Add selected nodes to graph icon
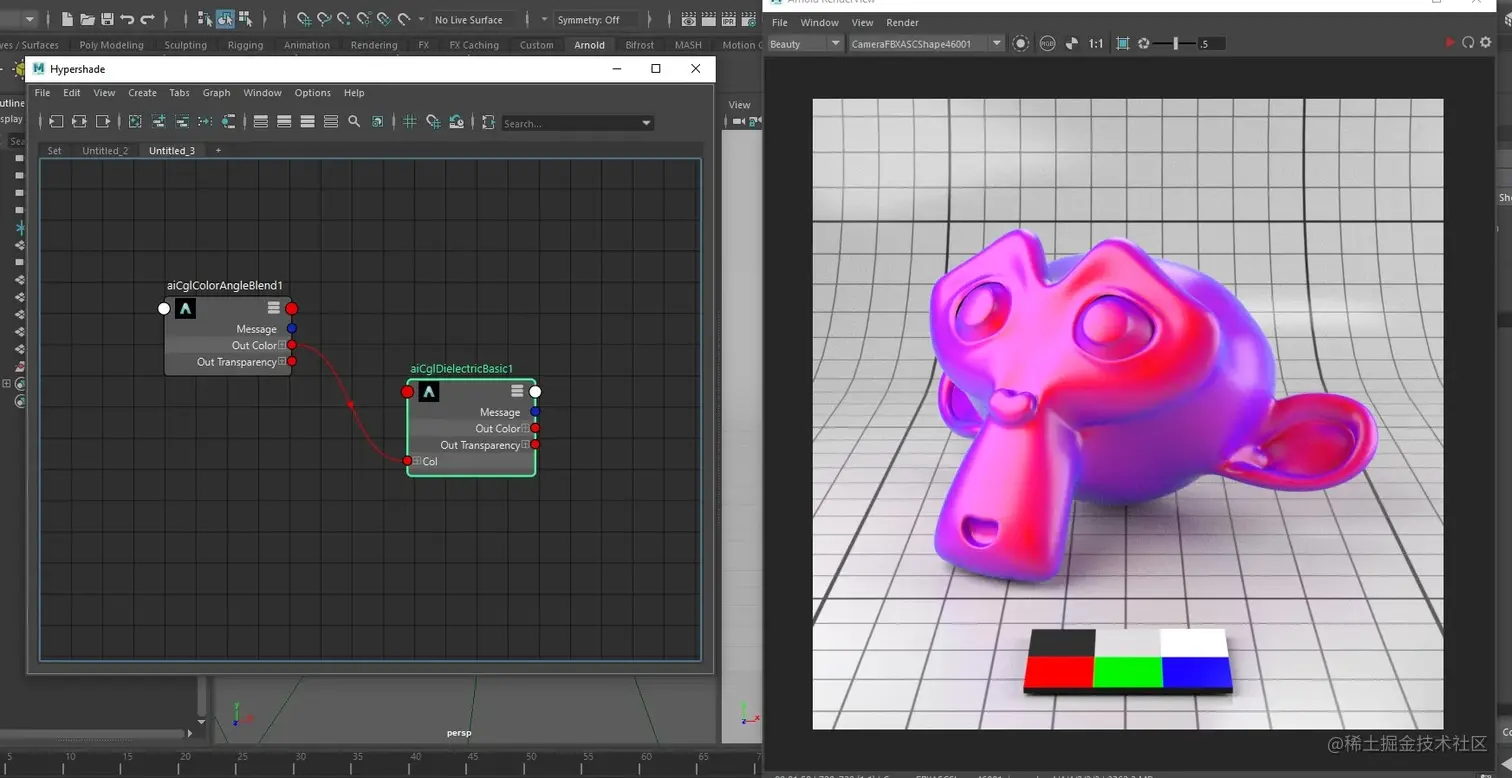This screenshot has height=778, width=1512. click(158, 122)
